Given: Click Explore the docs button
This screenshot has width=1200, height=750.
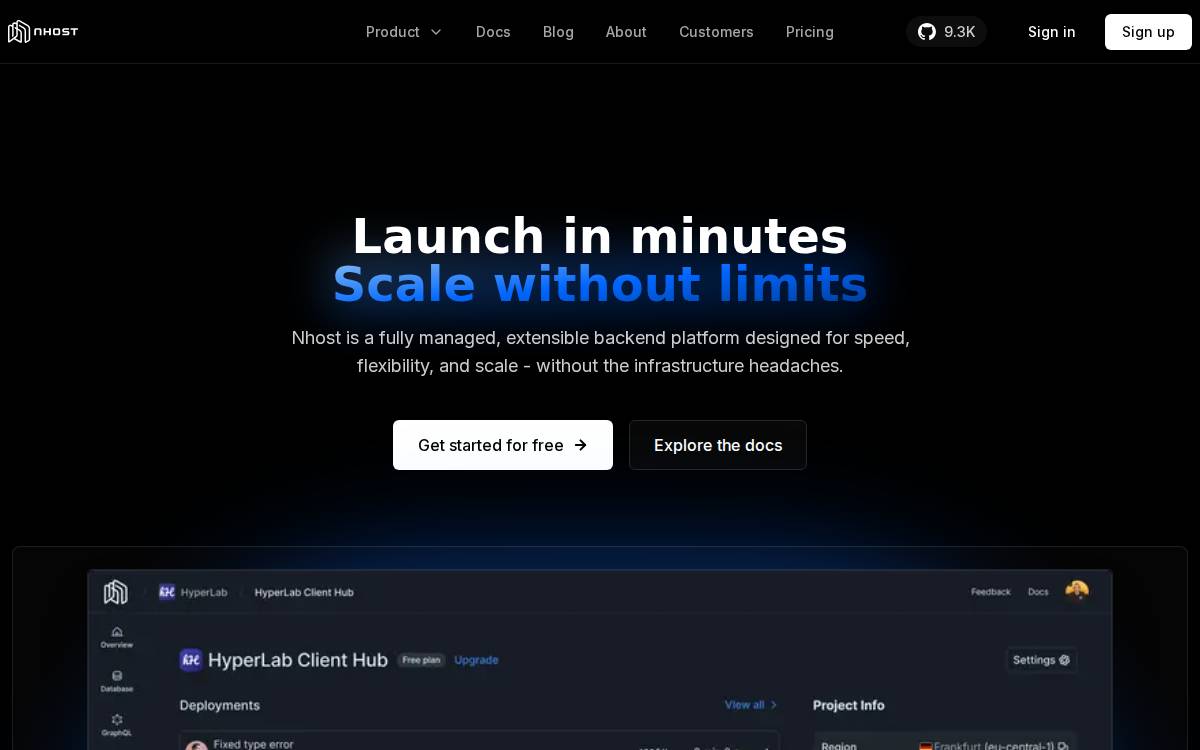Looking at the screenshot, I should (718, 445).
